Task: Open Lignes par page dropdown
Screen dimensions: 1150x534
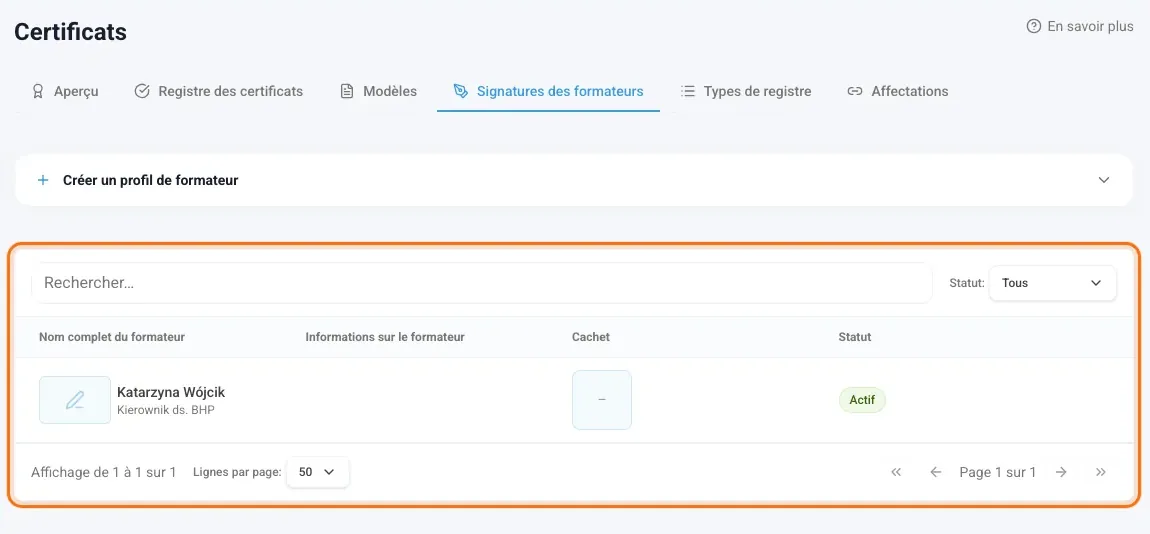Action: coord(318,472)
